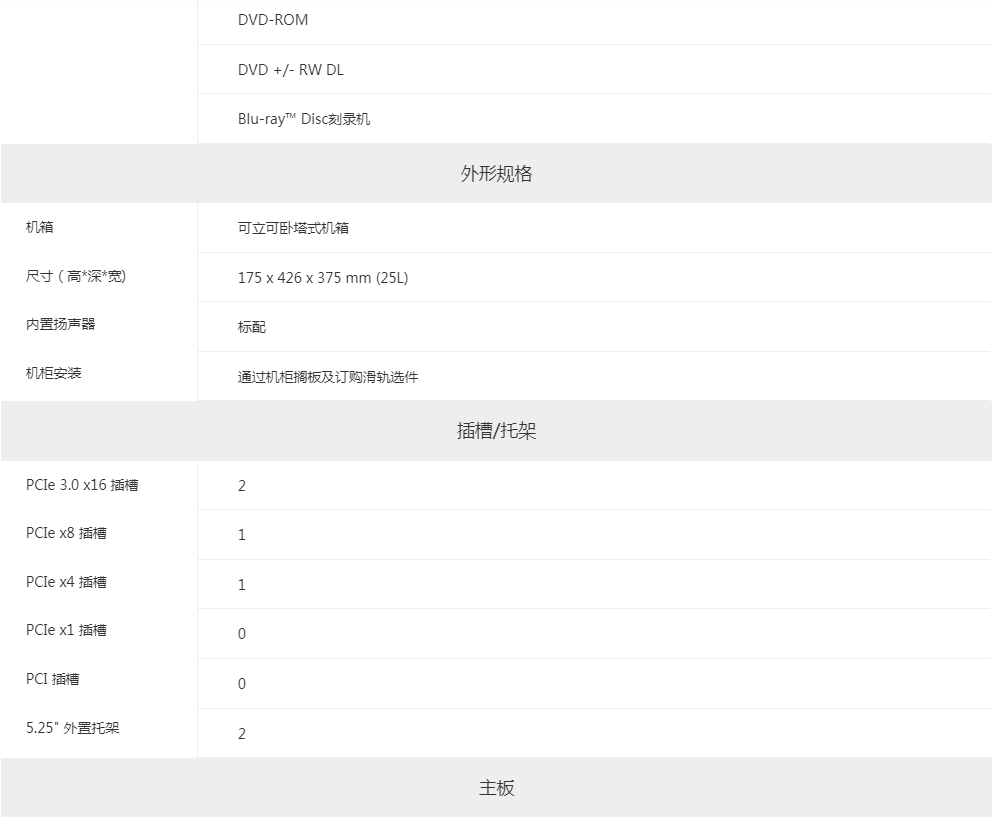Click the PCIe x4 插槽 label
The height and width of the screenshot is (817, 994).
click(66, 582)
